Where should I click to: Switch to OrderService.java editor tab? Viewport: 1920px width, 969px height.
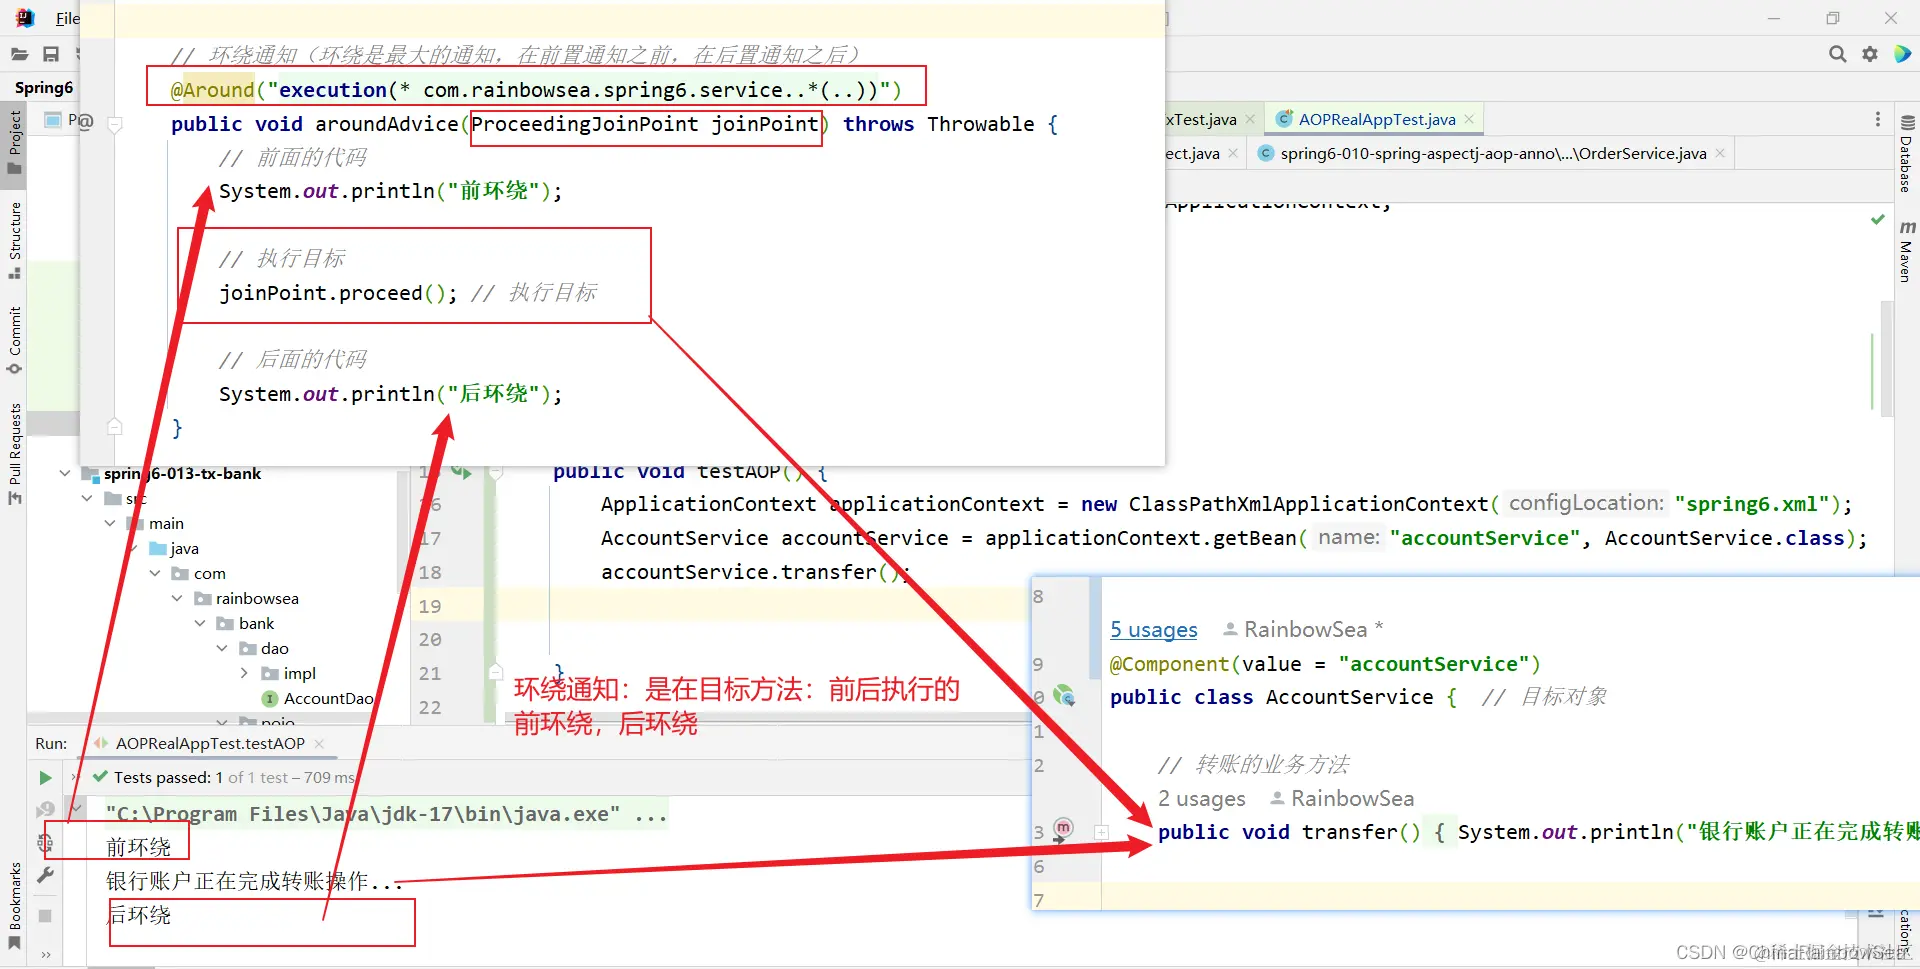1492,153
